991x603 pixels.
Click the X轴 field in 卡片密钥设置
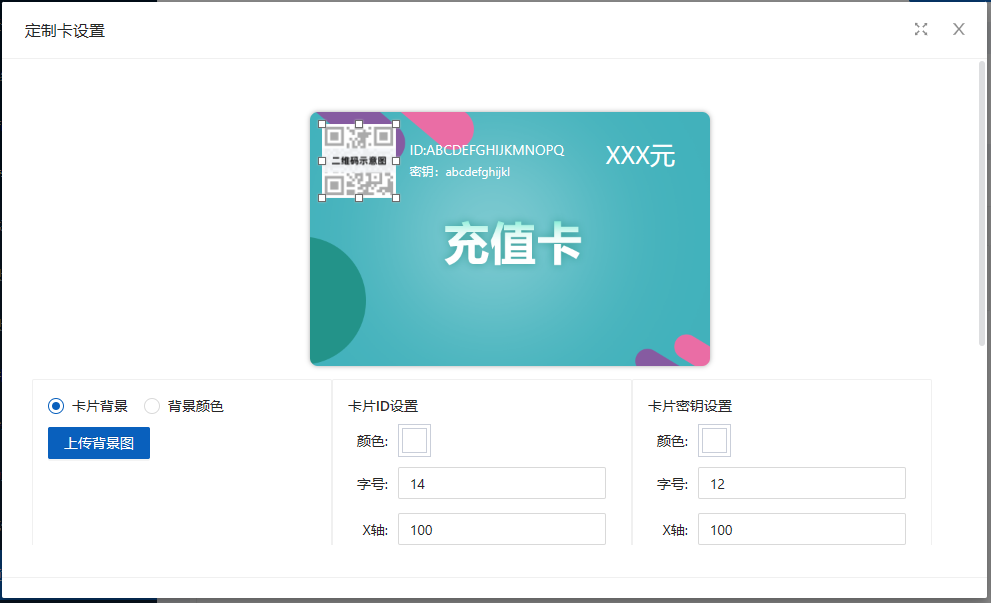coord(801,529)
